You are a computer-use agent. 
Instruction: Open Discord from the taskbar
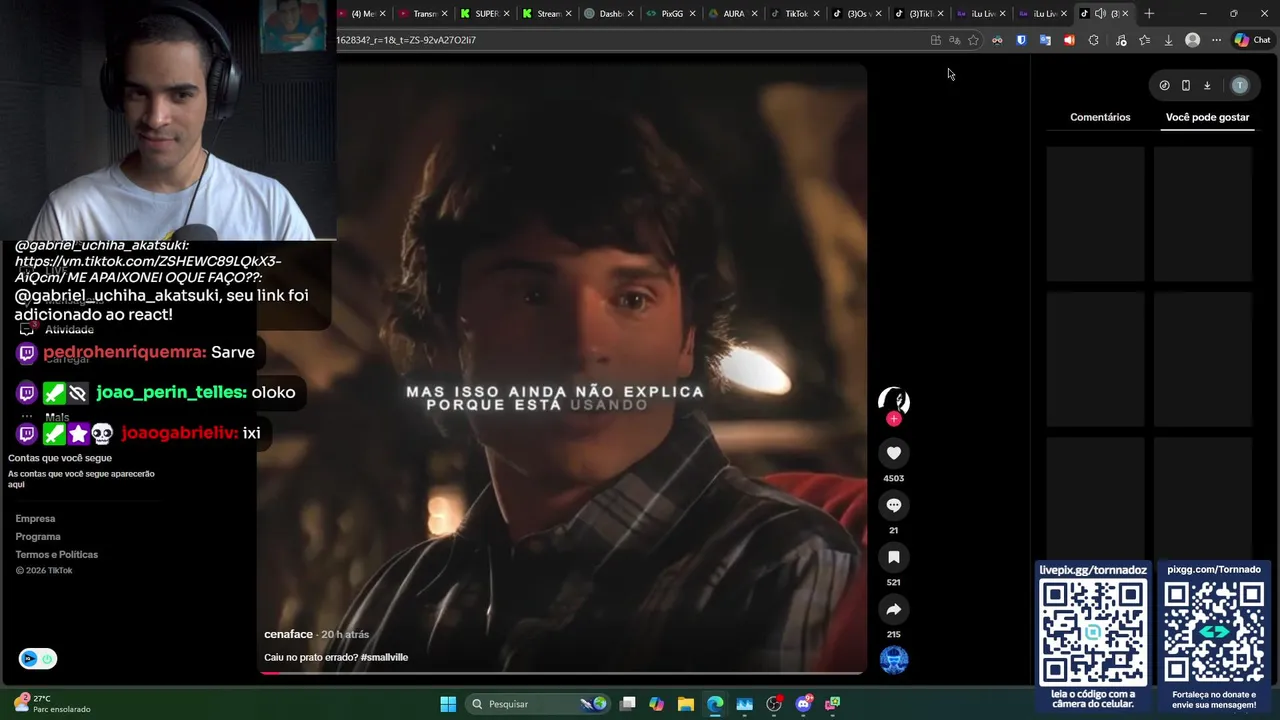point(803,704)
